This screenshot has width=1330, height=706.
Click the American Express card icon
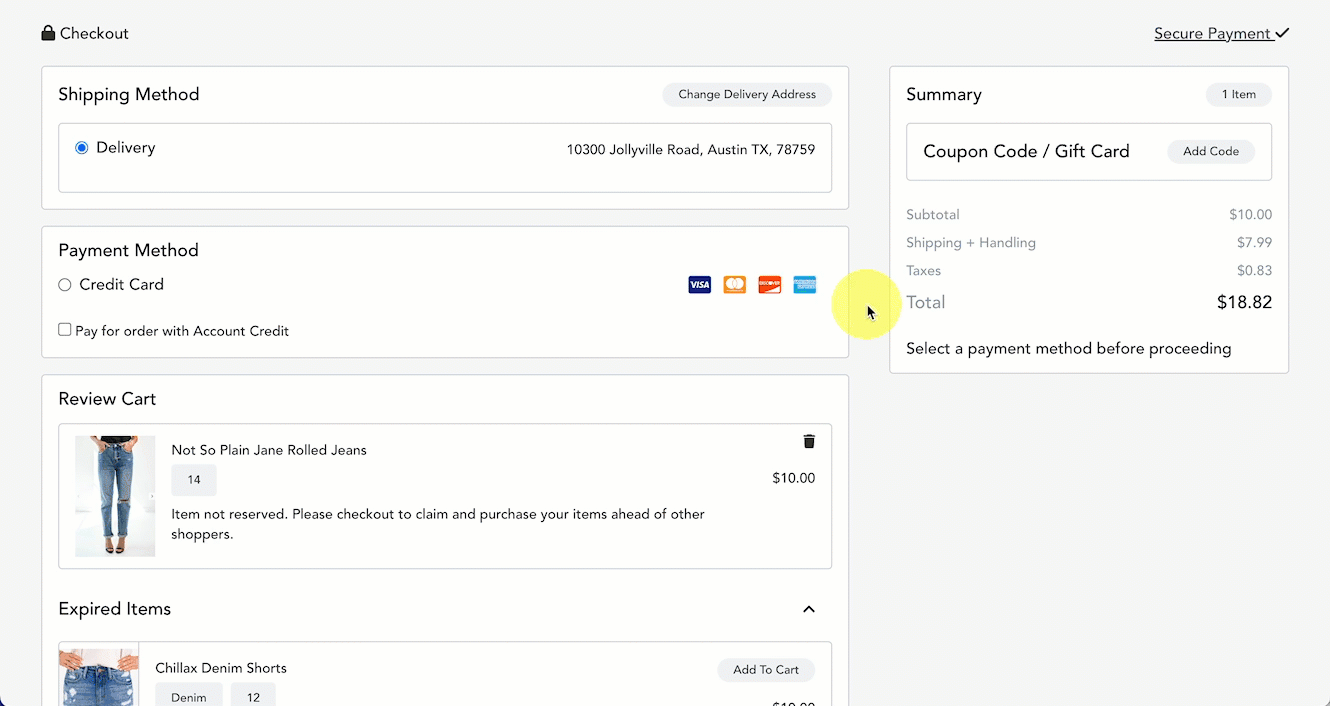(x=804, y=285)
